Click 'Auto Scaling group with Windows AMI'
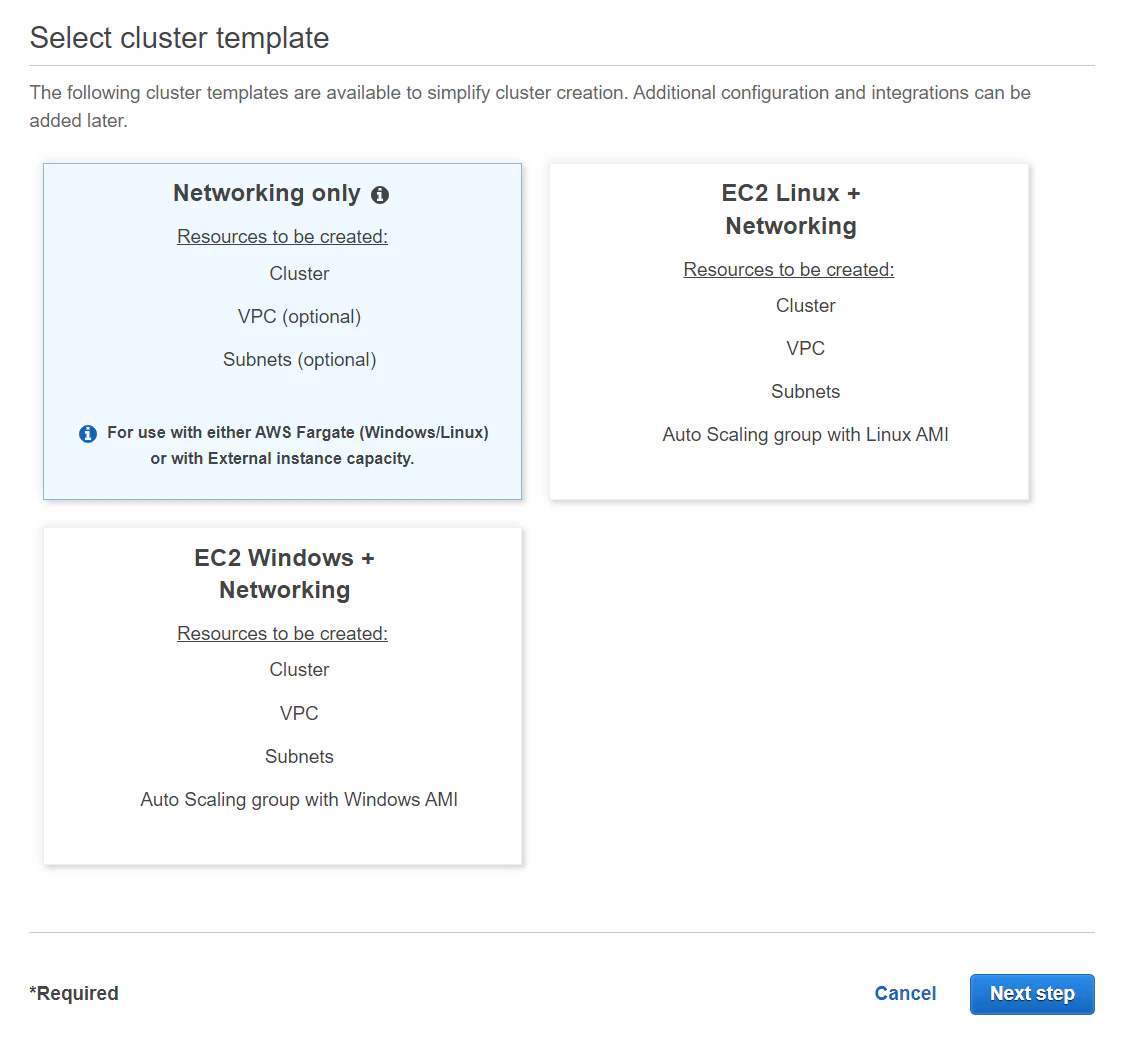 click(299, 800)
